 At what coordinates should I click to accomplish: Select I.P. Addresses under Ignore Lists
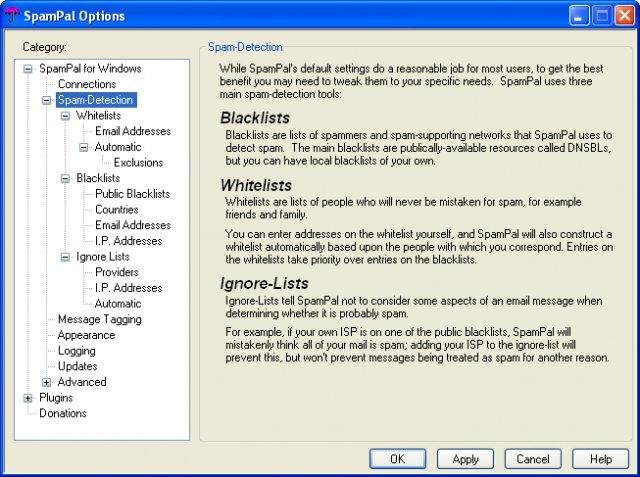pyautogui.click(x=128, y=288)
